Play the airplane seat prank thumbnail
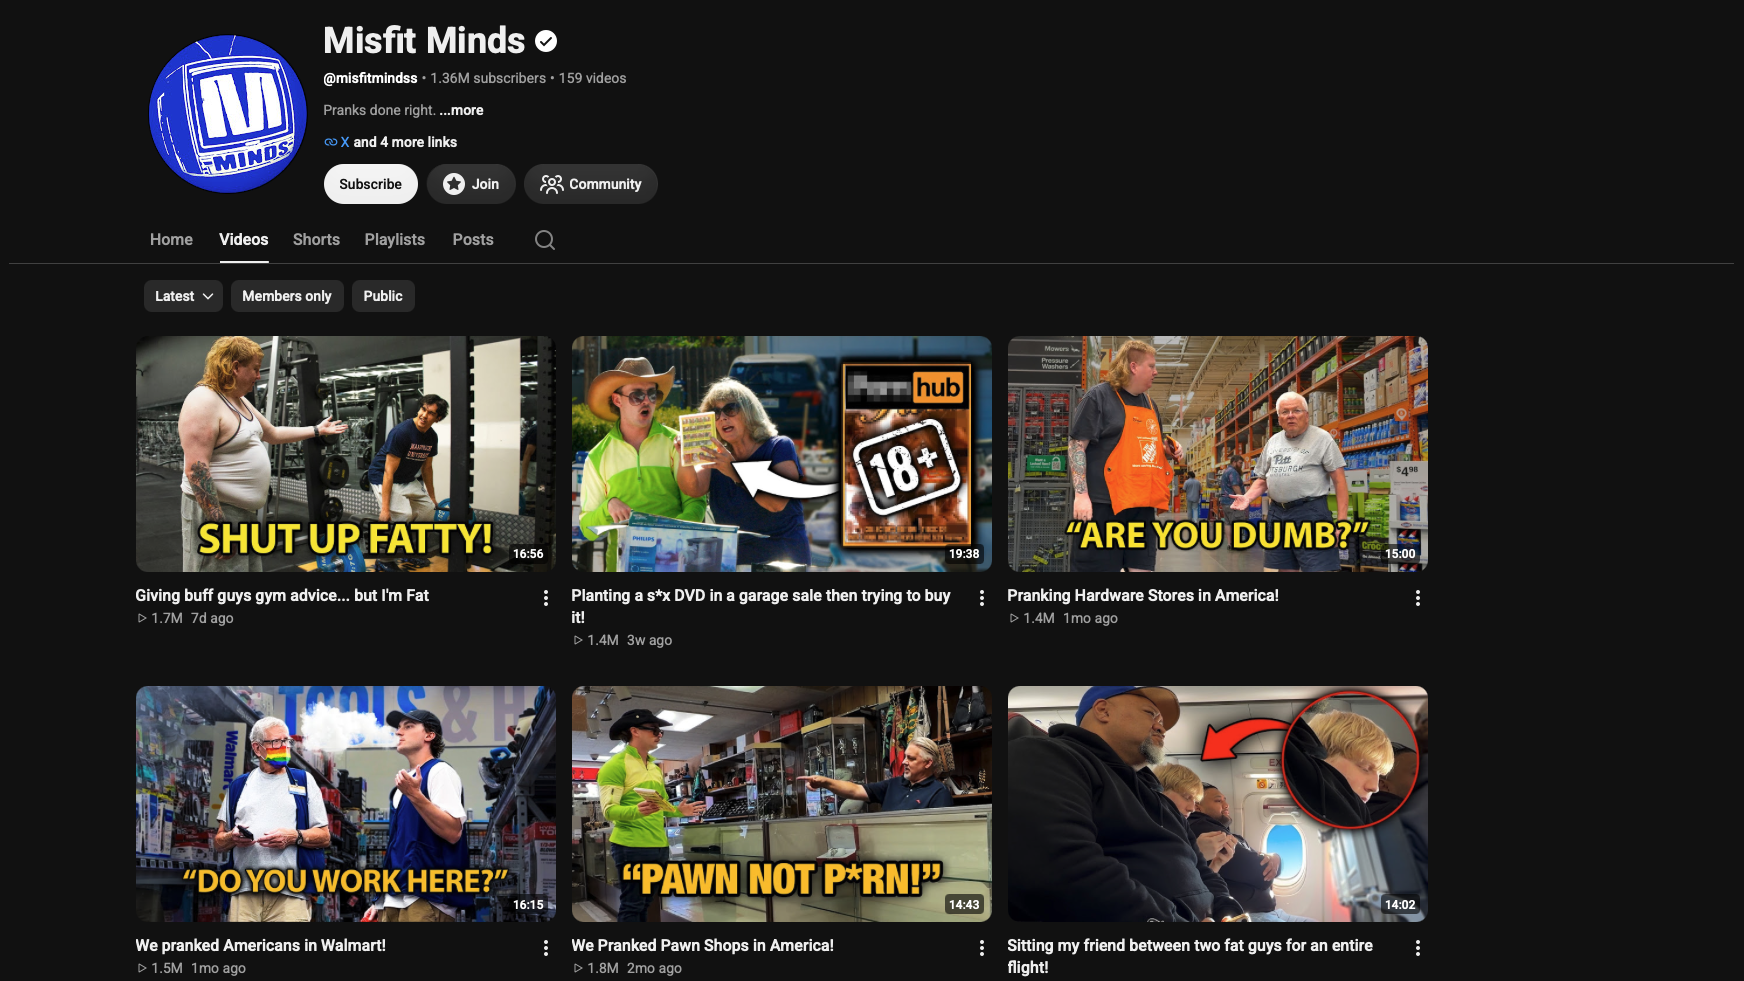This screenshot has height=981, width=1744. pos(1218,804)
